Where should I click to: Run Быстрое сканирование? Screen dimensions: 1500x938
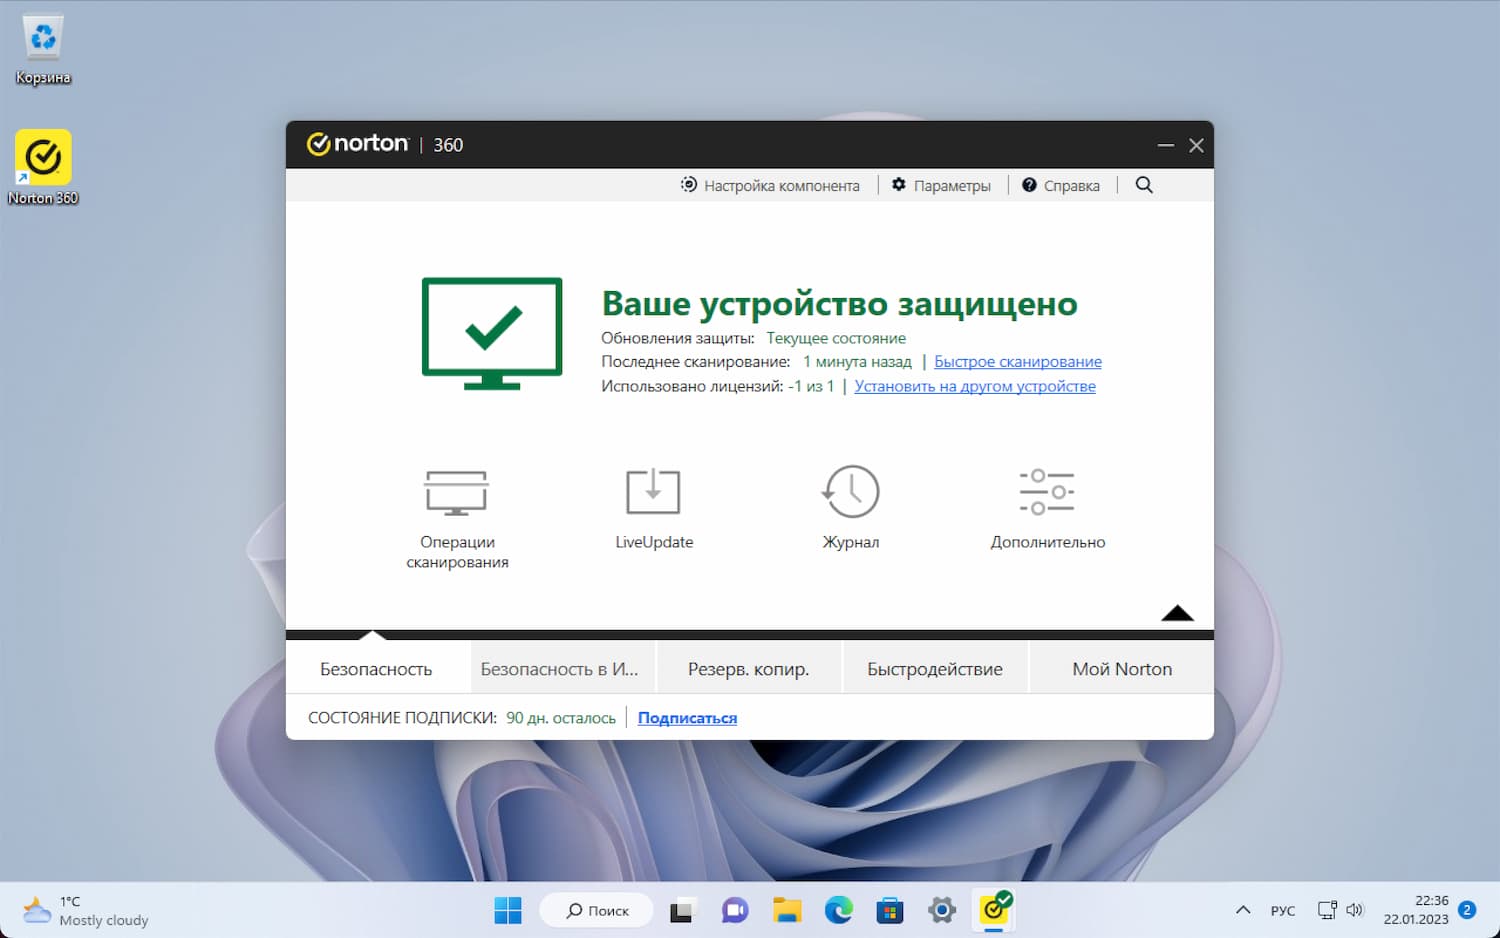pos(1017,361)
